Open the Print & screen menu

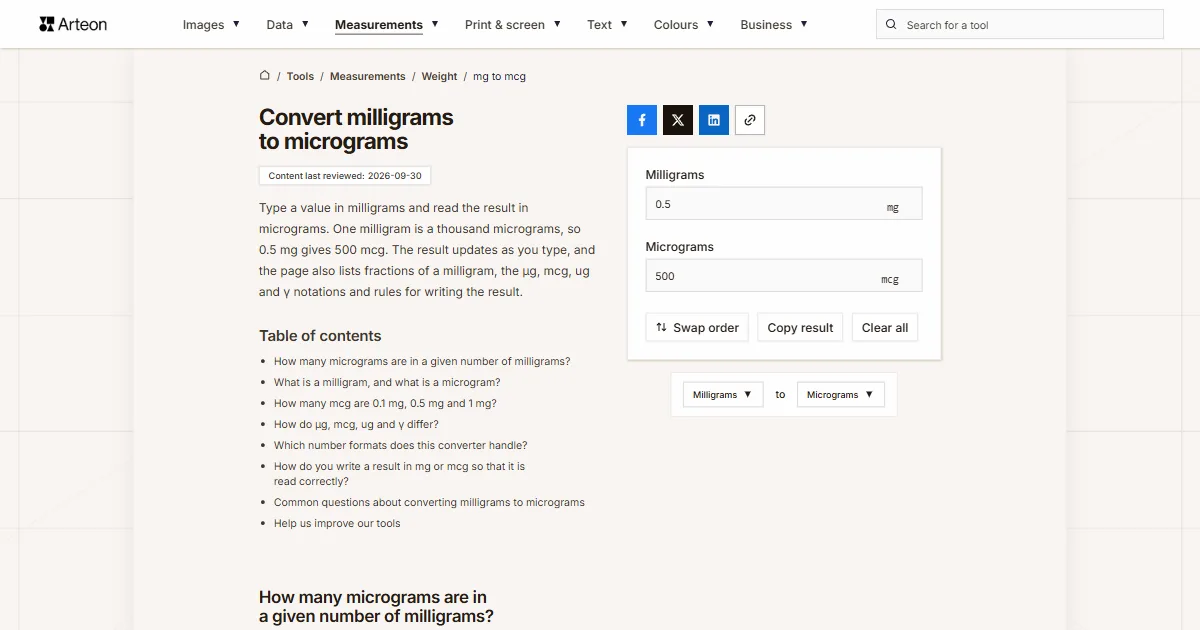click(513, 25)
